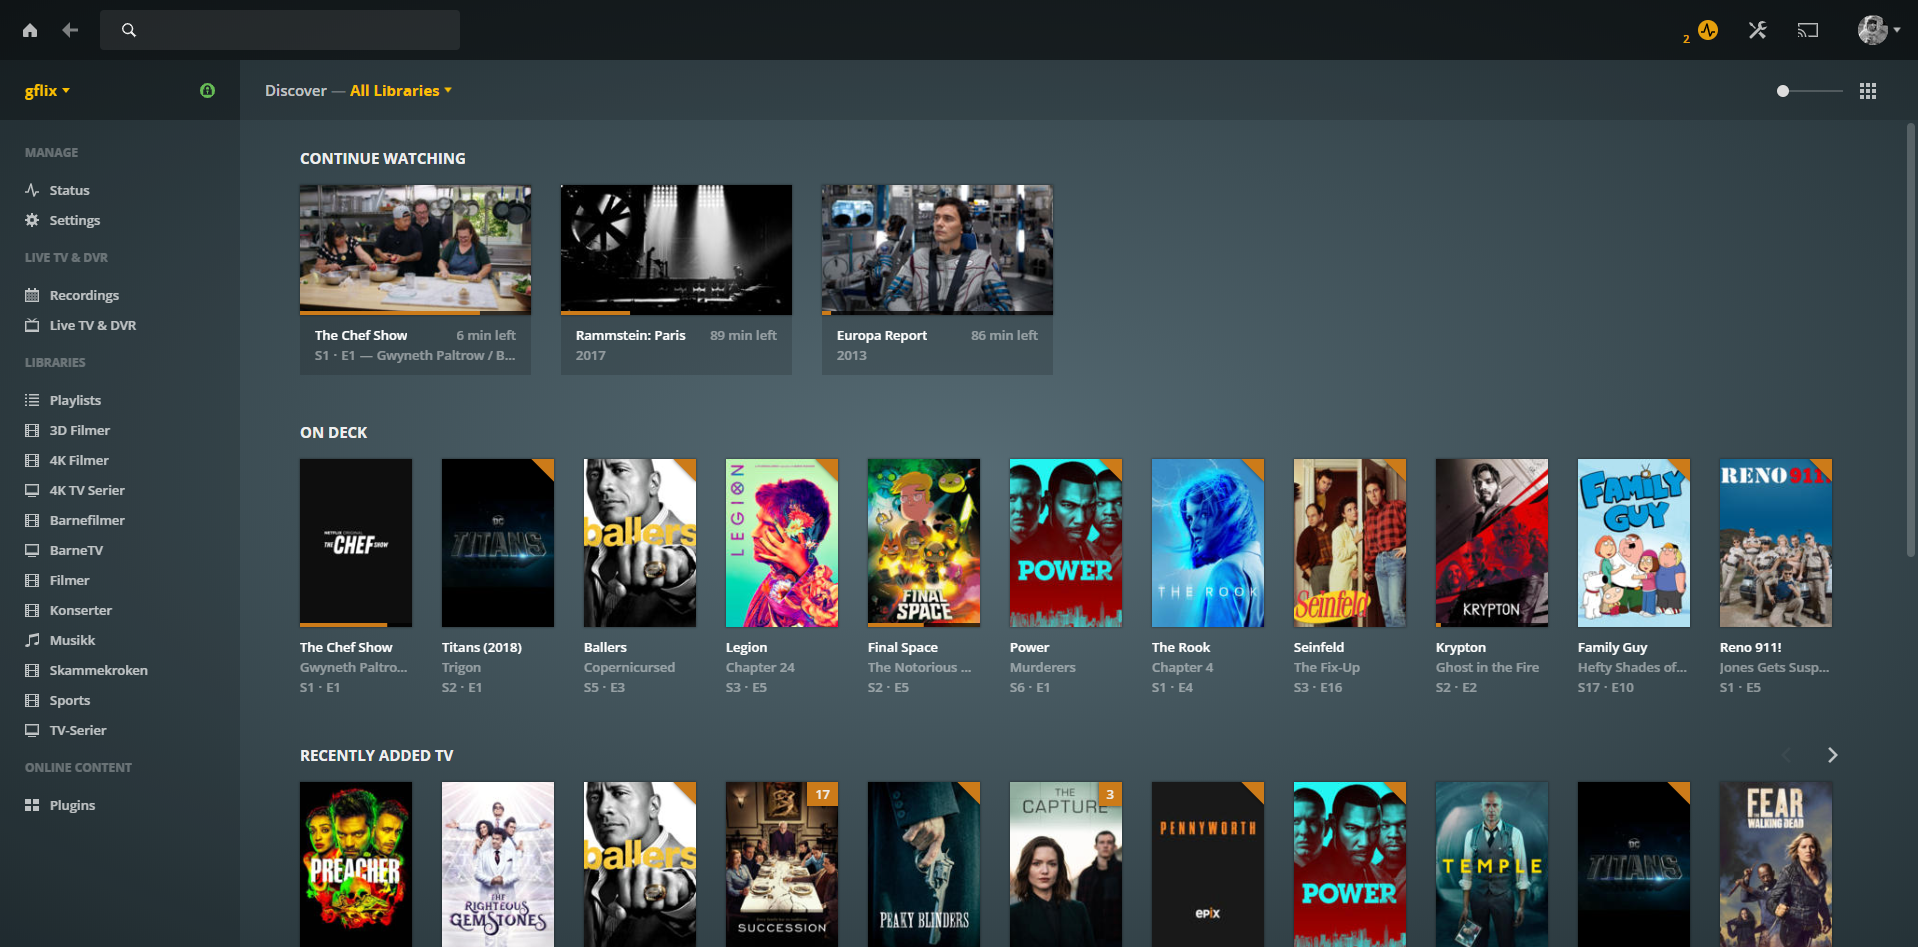Open the All Libraries dropdown
The width and height of the screenshot is (1918, 947).
point(400,91)
